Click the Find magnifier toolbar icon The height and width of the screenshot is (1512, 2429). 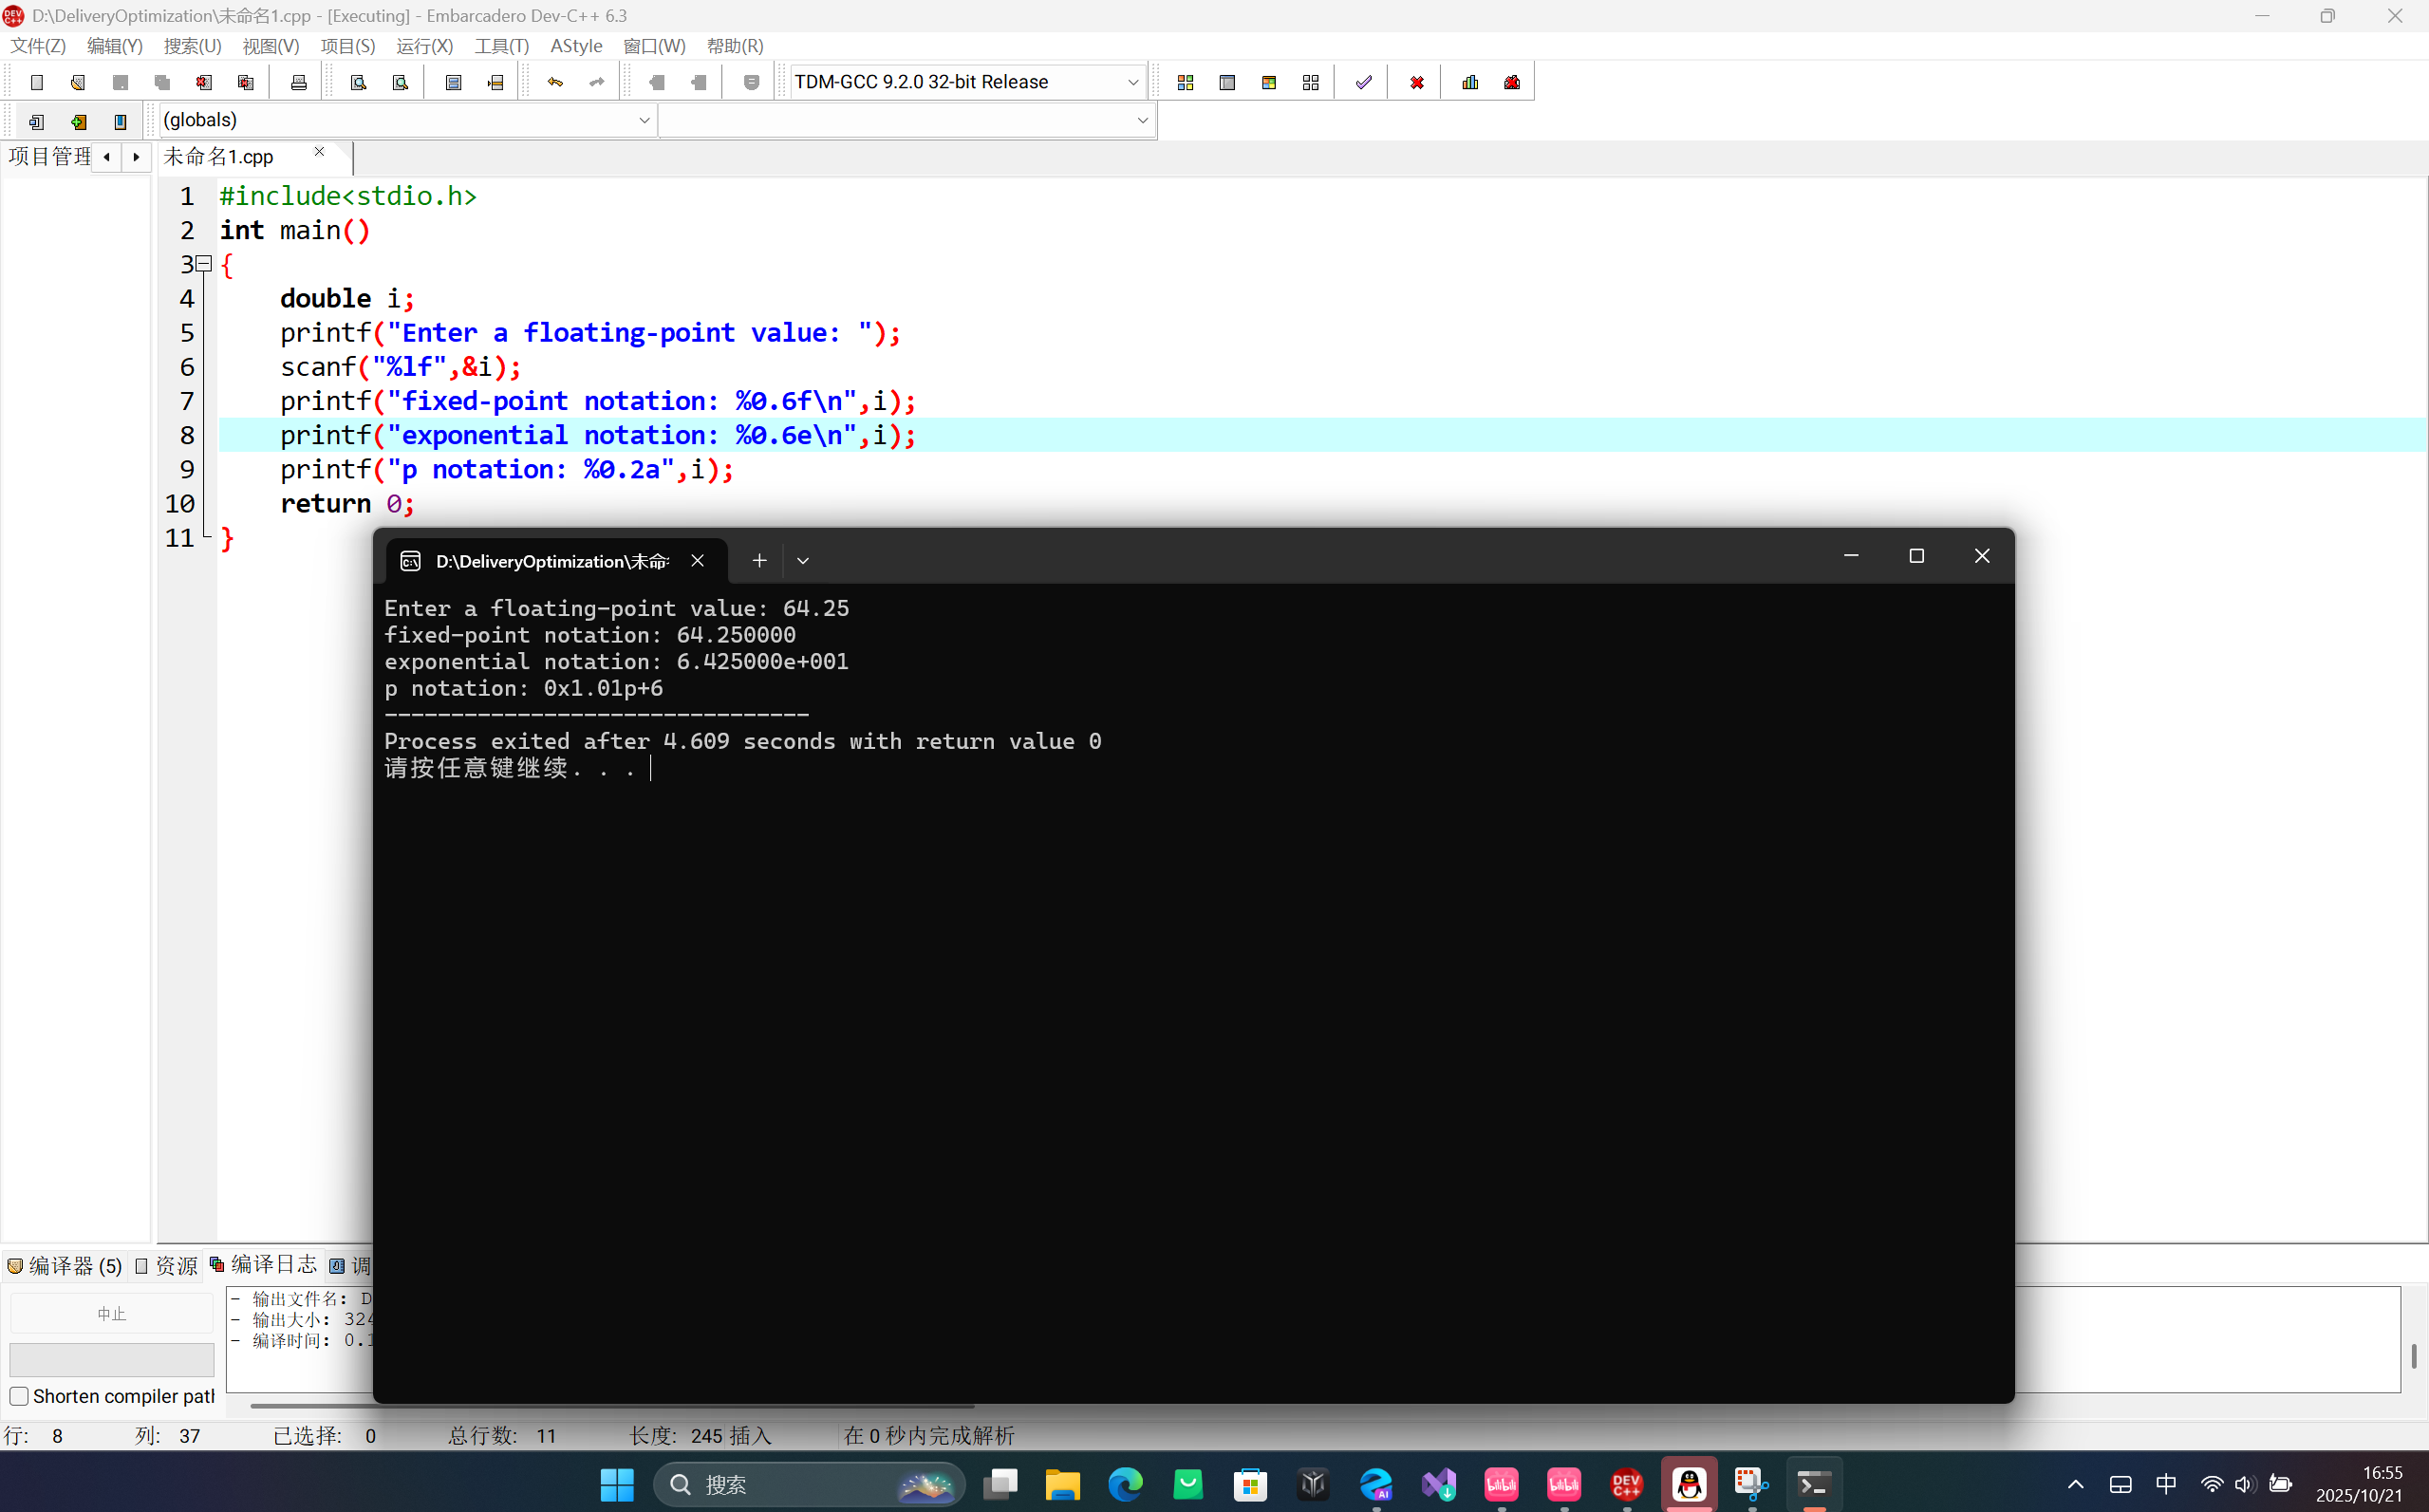click(x=358, y=83)
